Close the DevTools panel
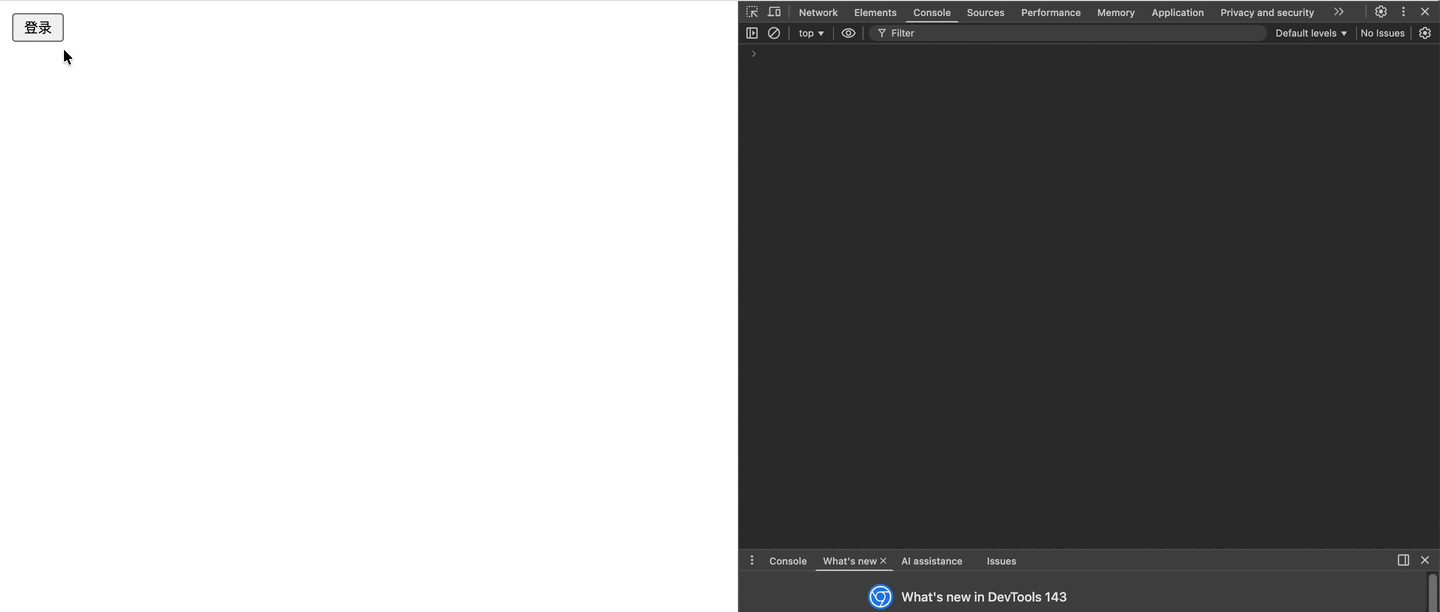Screen dimensions: 1440x612 (x=1425, y=12)
